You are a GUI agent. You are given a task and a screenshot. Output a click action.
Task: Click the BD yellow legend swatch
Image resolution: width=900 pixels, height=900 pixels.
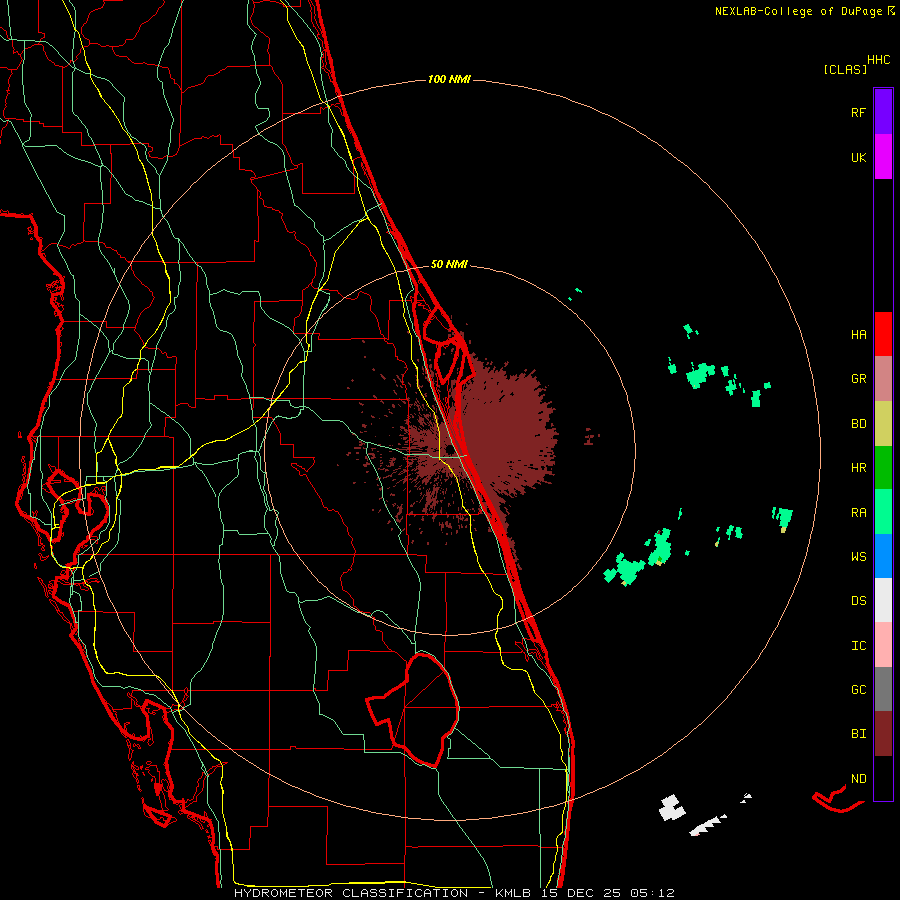[x=883, y=424]
